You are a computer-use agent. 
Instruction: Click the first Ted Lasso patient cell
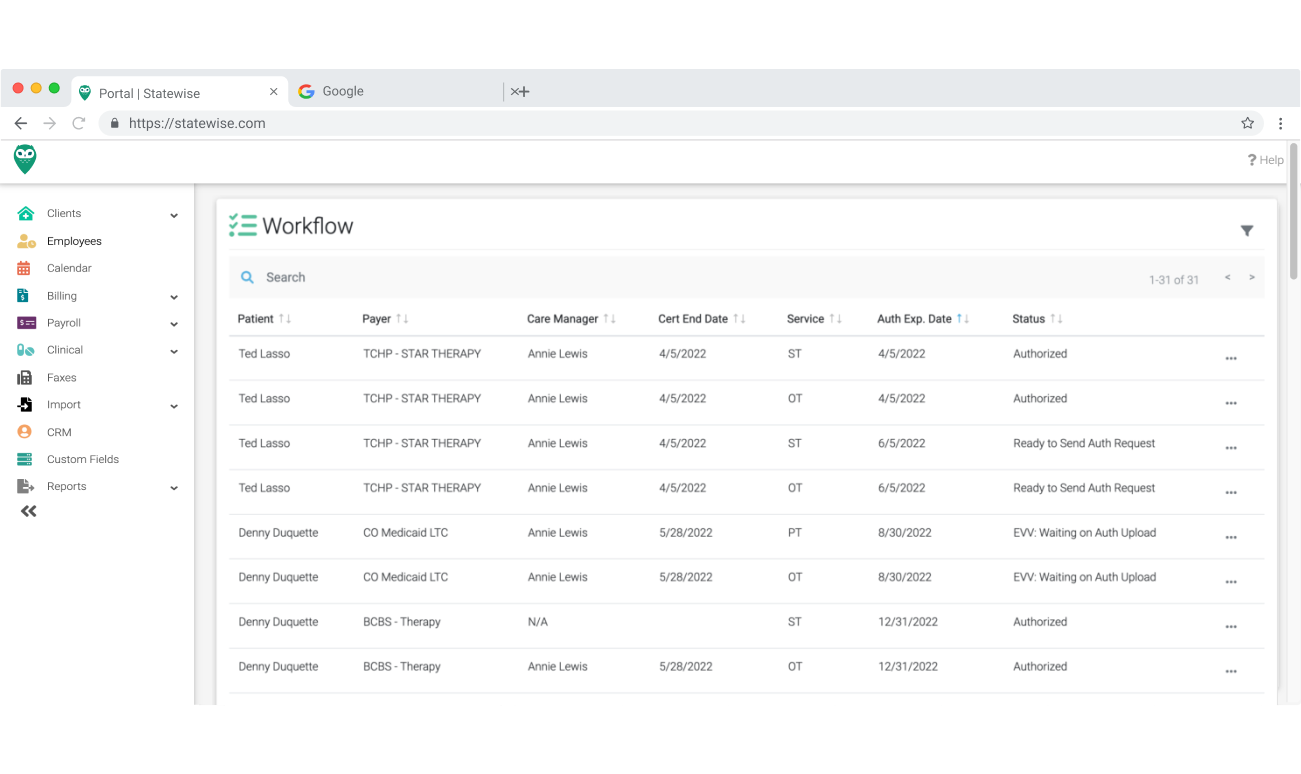coord(264,354)
